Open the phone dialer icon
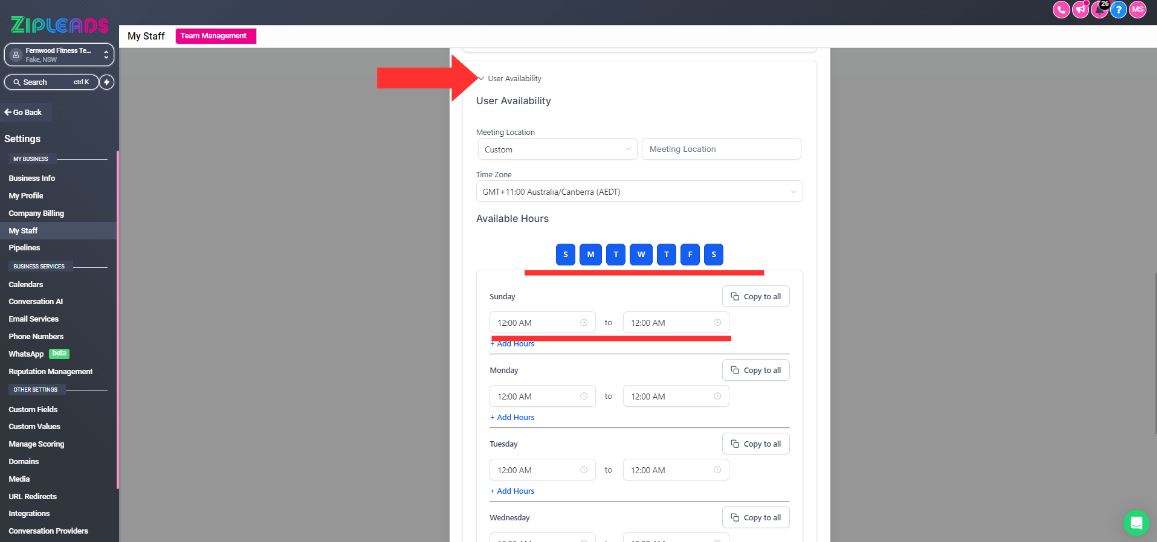Image resolution: width=1157 pixels, height=542 pixels. [1061, 10]
